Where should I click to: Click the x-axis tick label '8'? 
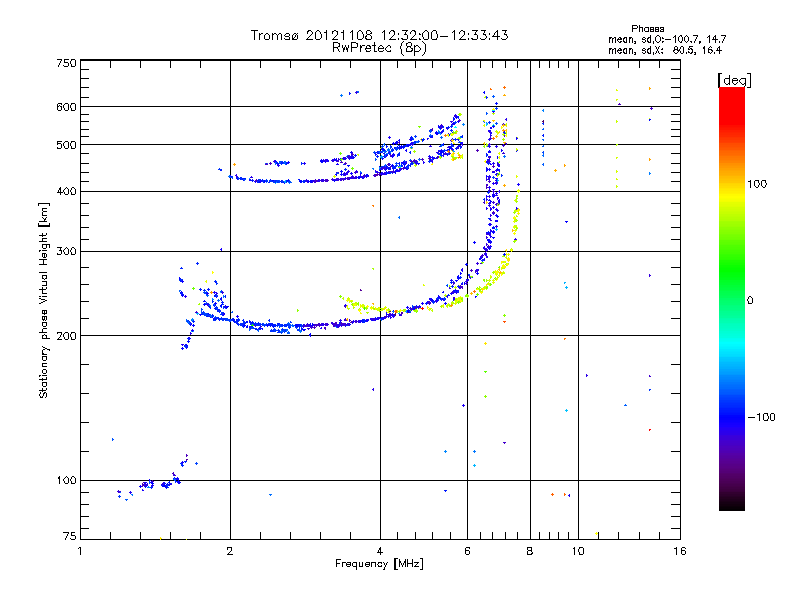tap(530, 551)
